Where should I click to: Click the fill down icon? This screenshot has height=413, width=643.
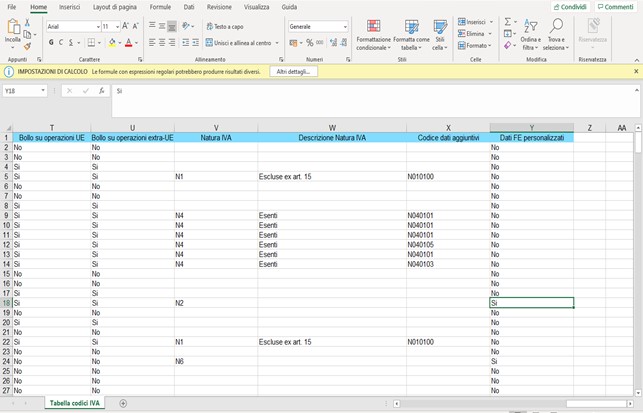click(508, 34)
